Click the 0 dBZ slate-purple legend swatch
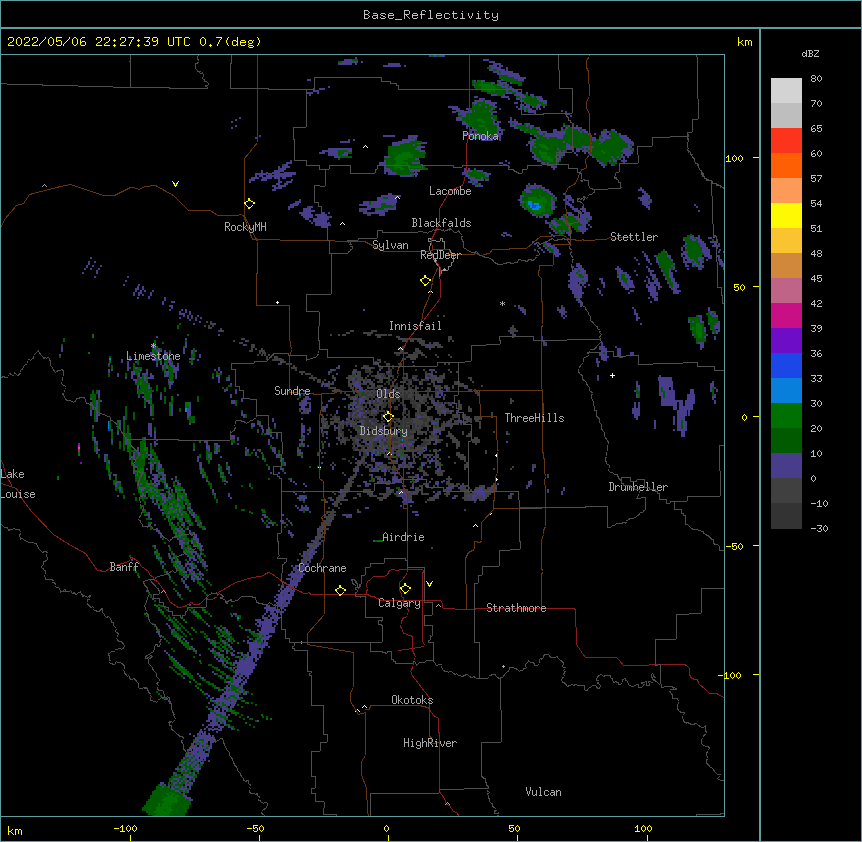The image size is (862, 842). pos(786,466)
